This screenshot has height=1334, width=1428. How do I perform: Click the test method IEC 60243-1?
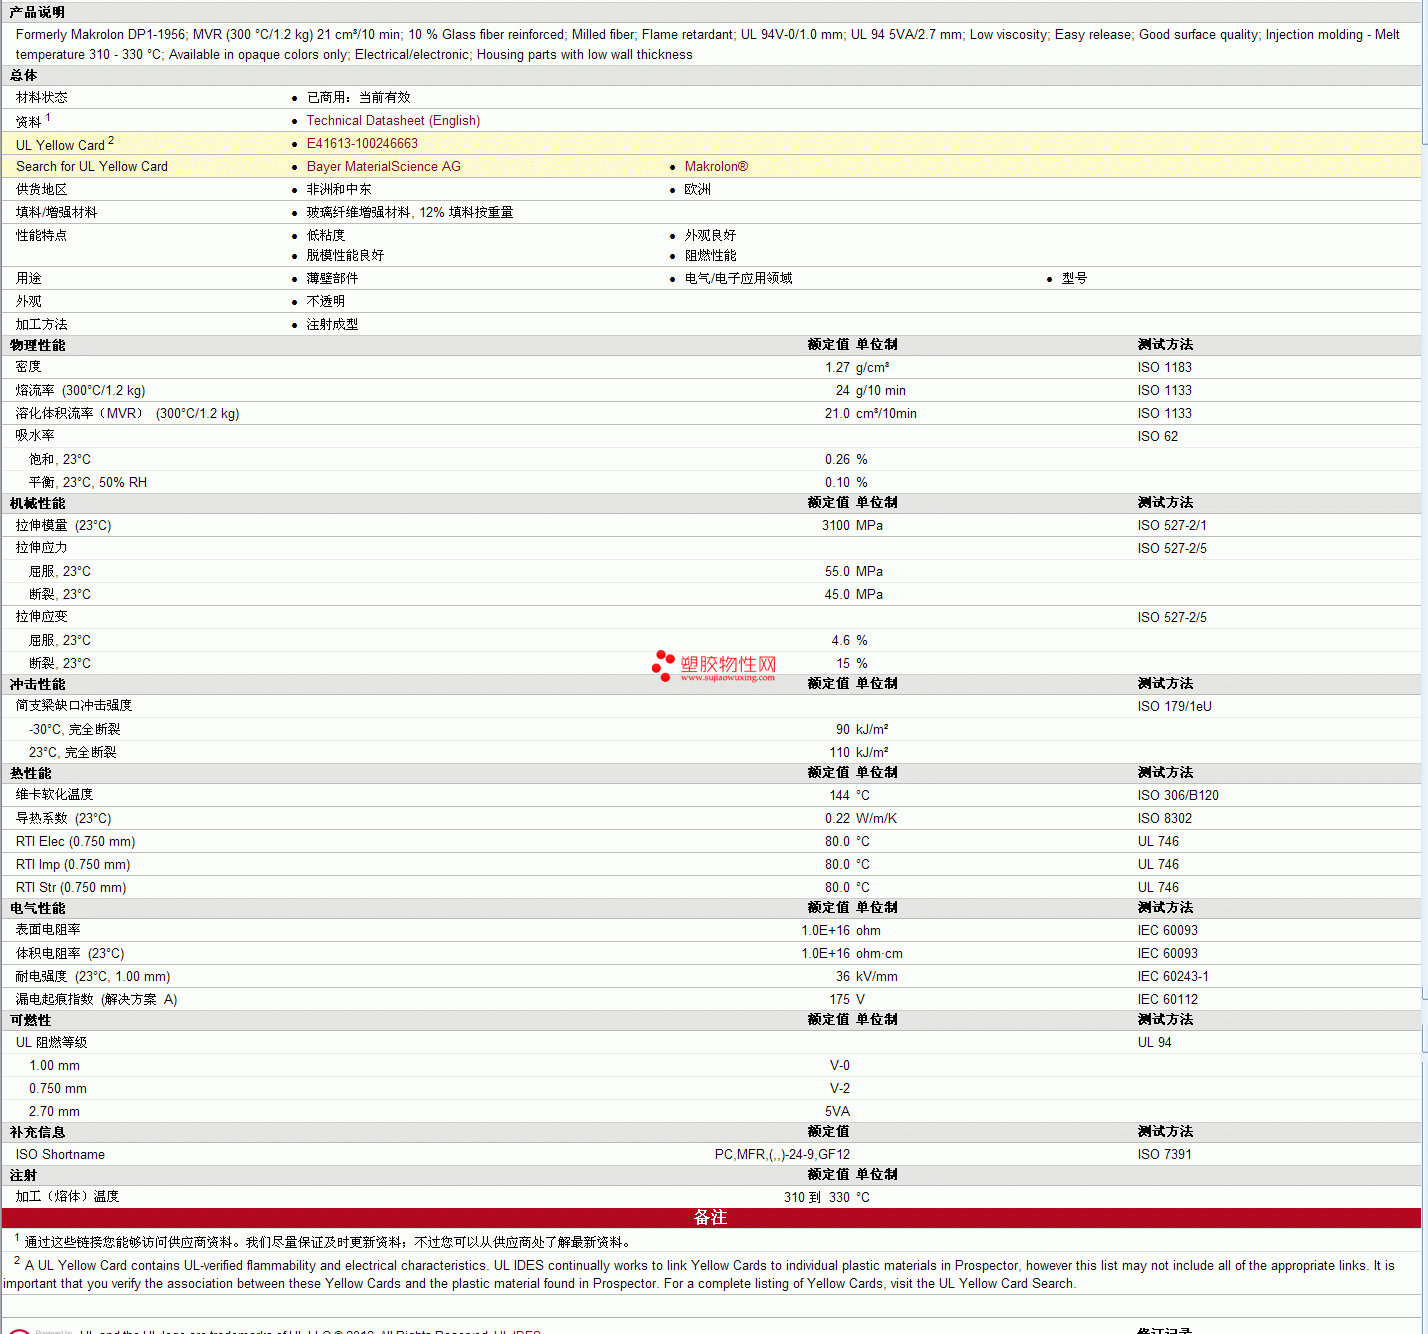pyautogui.click(x=1173, y=977)
